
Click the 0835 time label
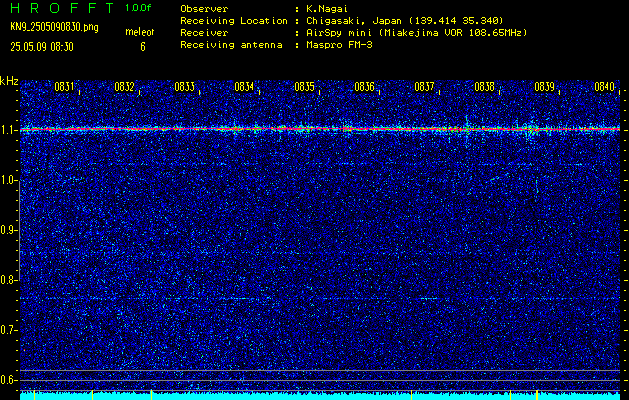tap(304, 87)
